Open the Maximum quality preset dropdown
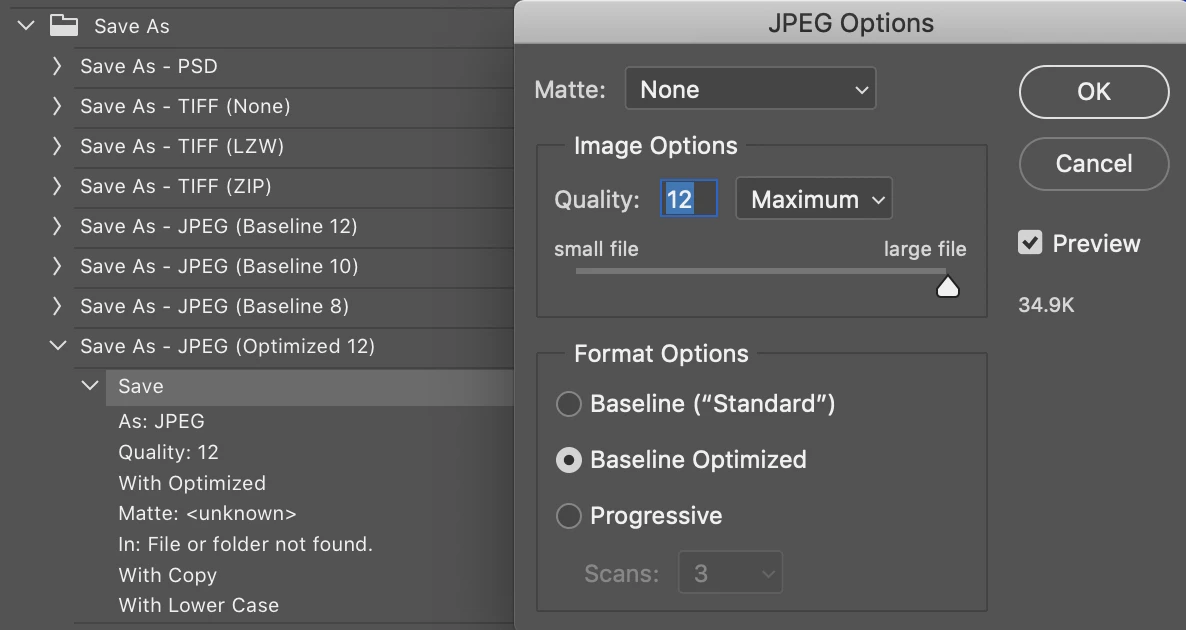The image size is (1186, 630). pyautogui.click(x=814, y=200)
